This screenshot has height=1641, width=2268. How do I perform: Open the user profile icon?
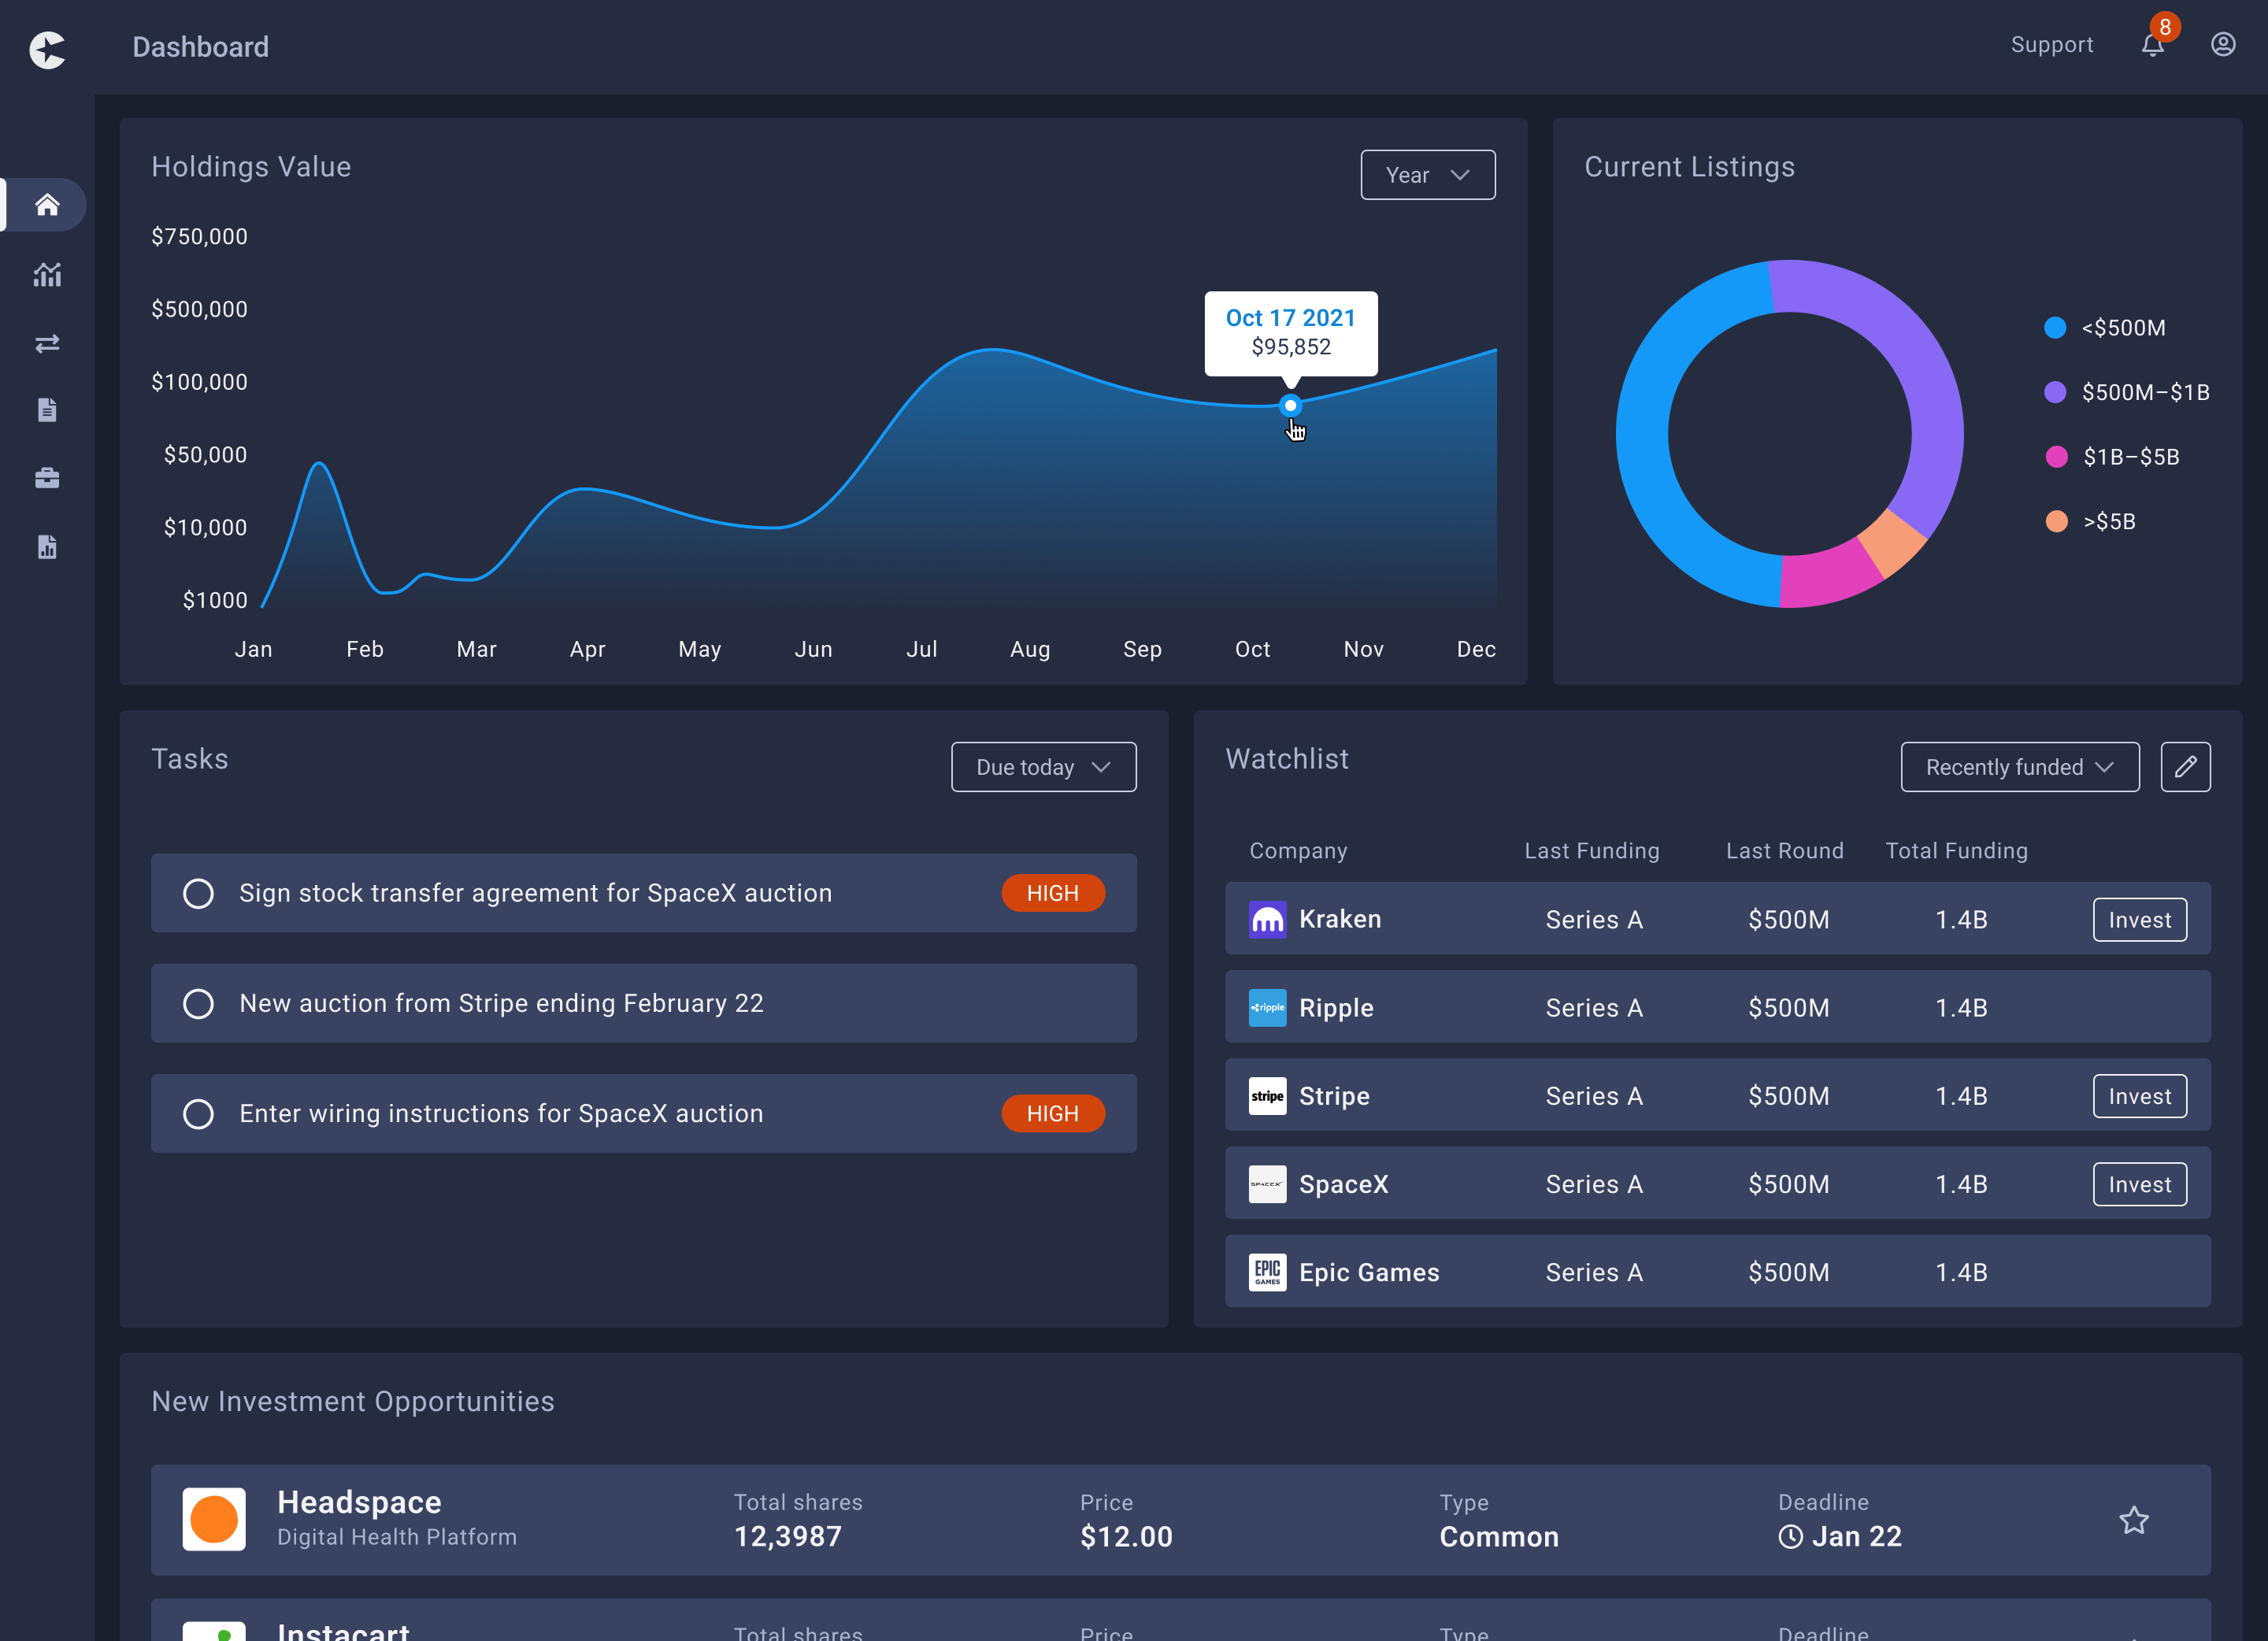2223,45
